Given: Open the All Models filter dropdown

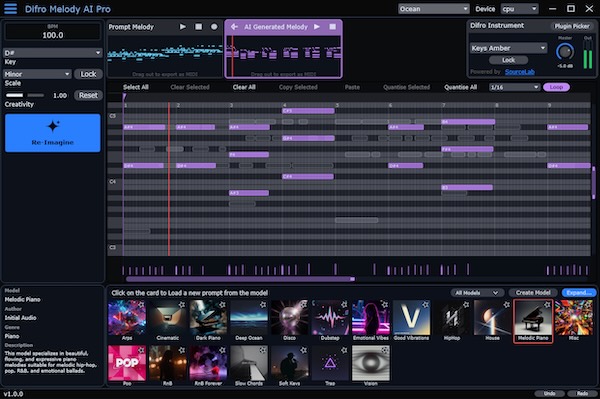Looking at the screenshot, I should pos(477,293).
